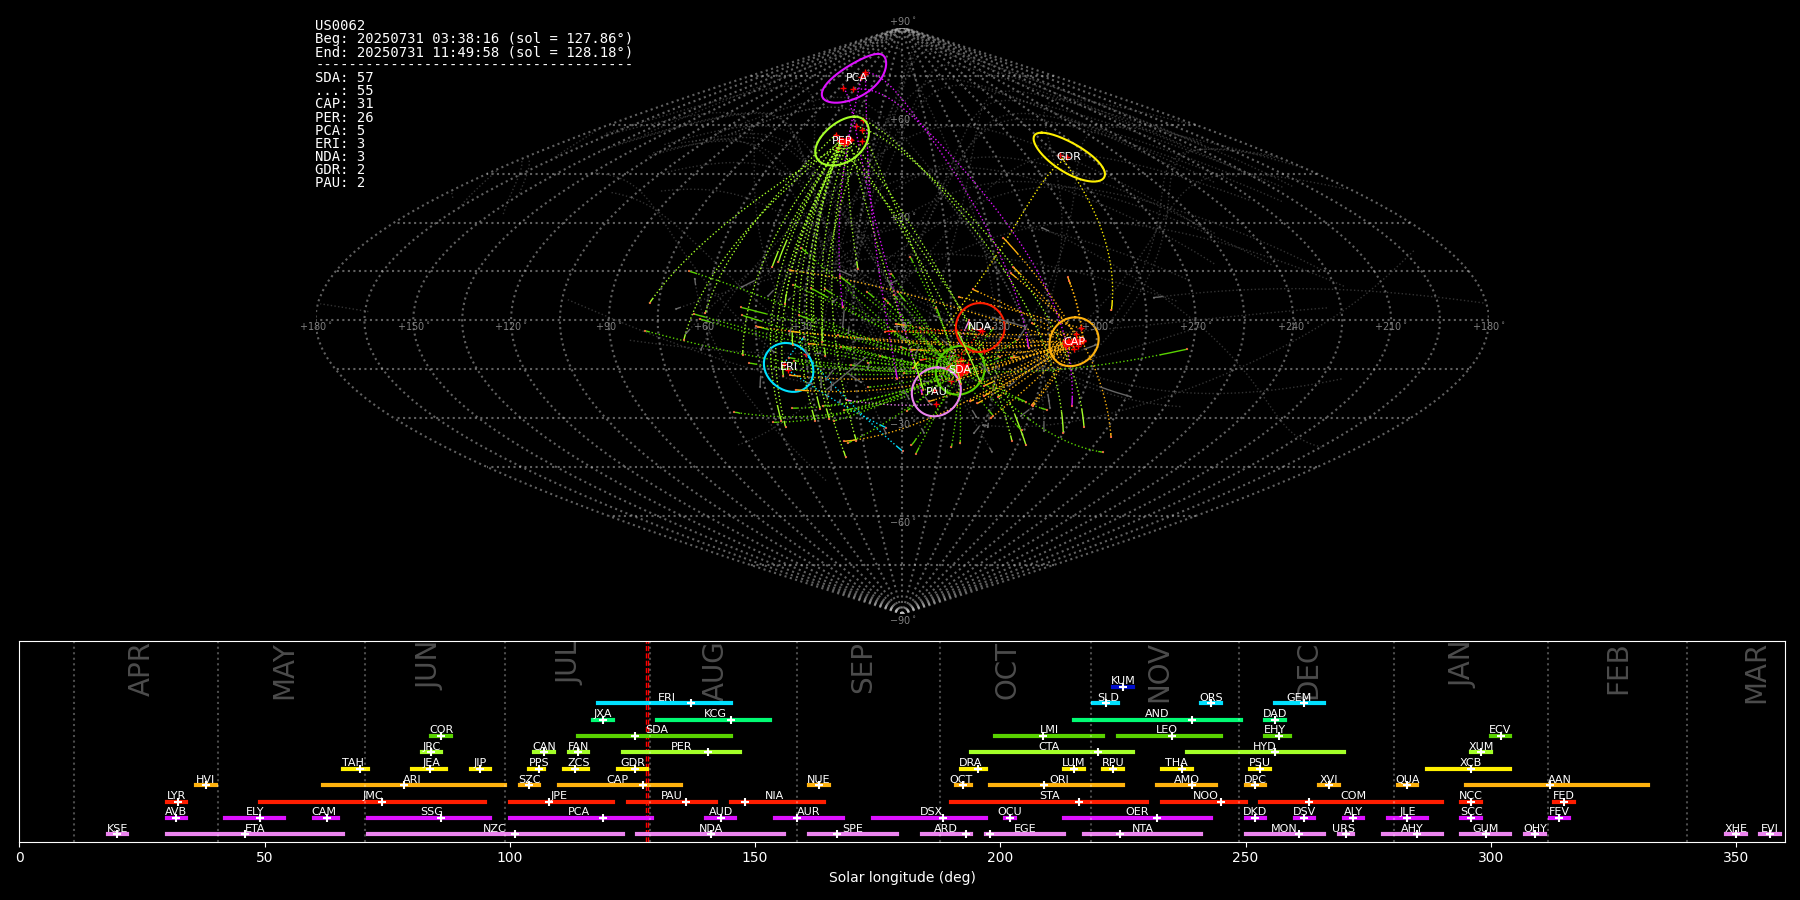Viewport: 1800px width, 900px height.
Task: Click the AUG month label
Action: click(x=713, y=670)
